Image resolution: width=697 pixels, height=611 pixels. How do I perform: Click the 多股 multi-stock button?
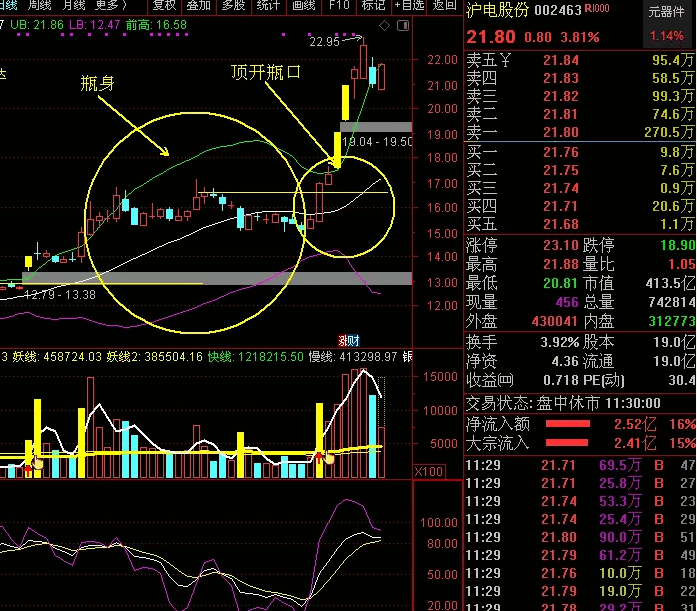click(x=233, y=5)
